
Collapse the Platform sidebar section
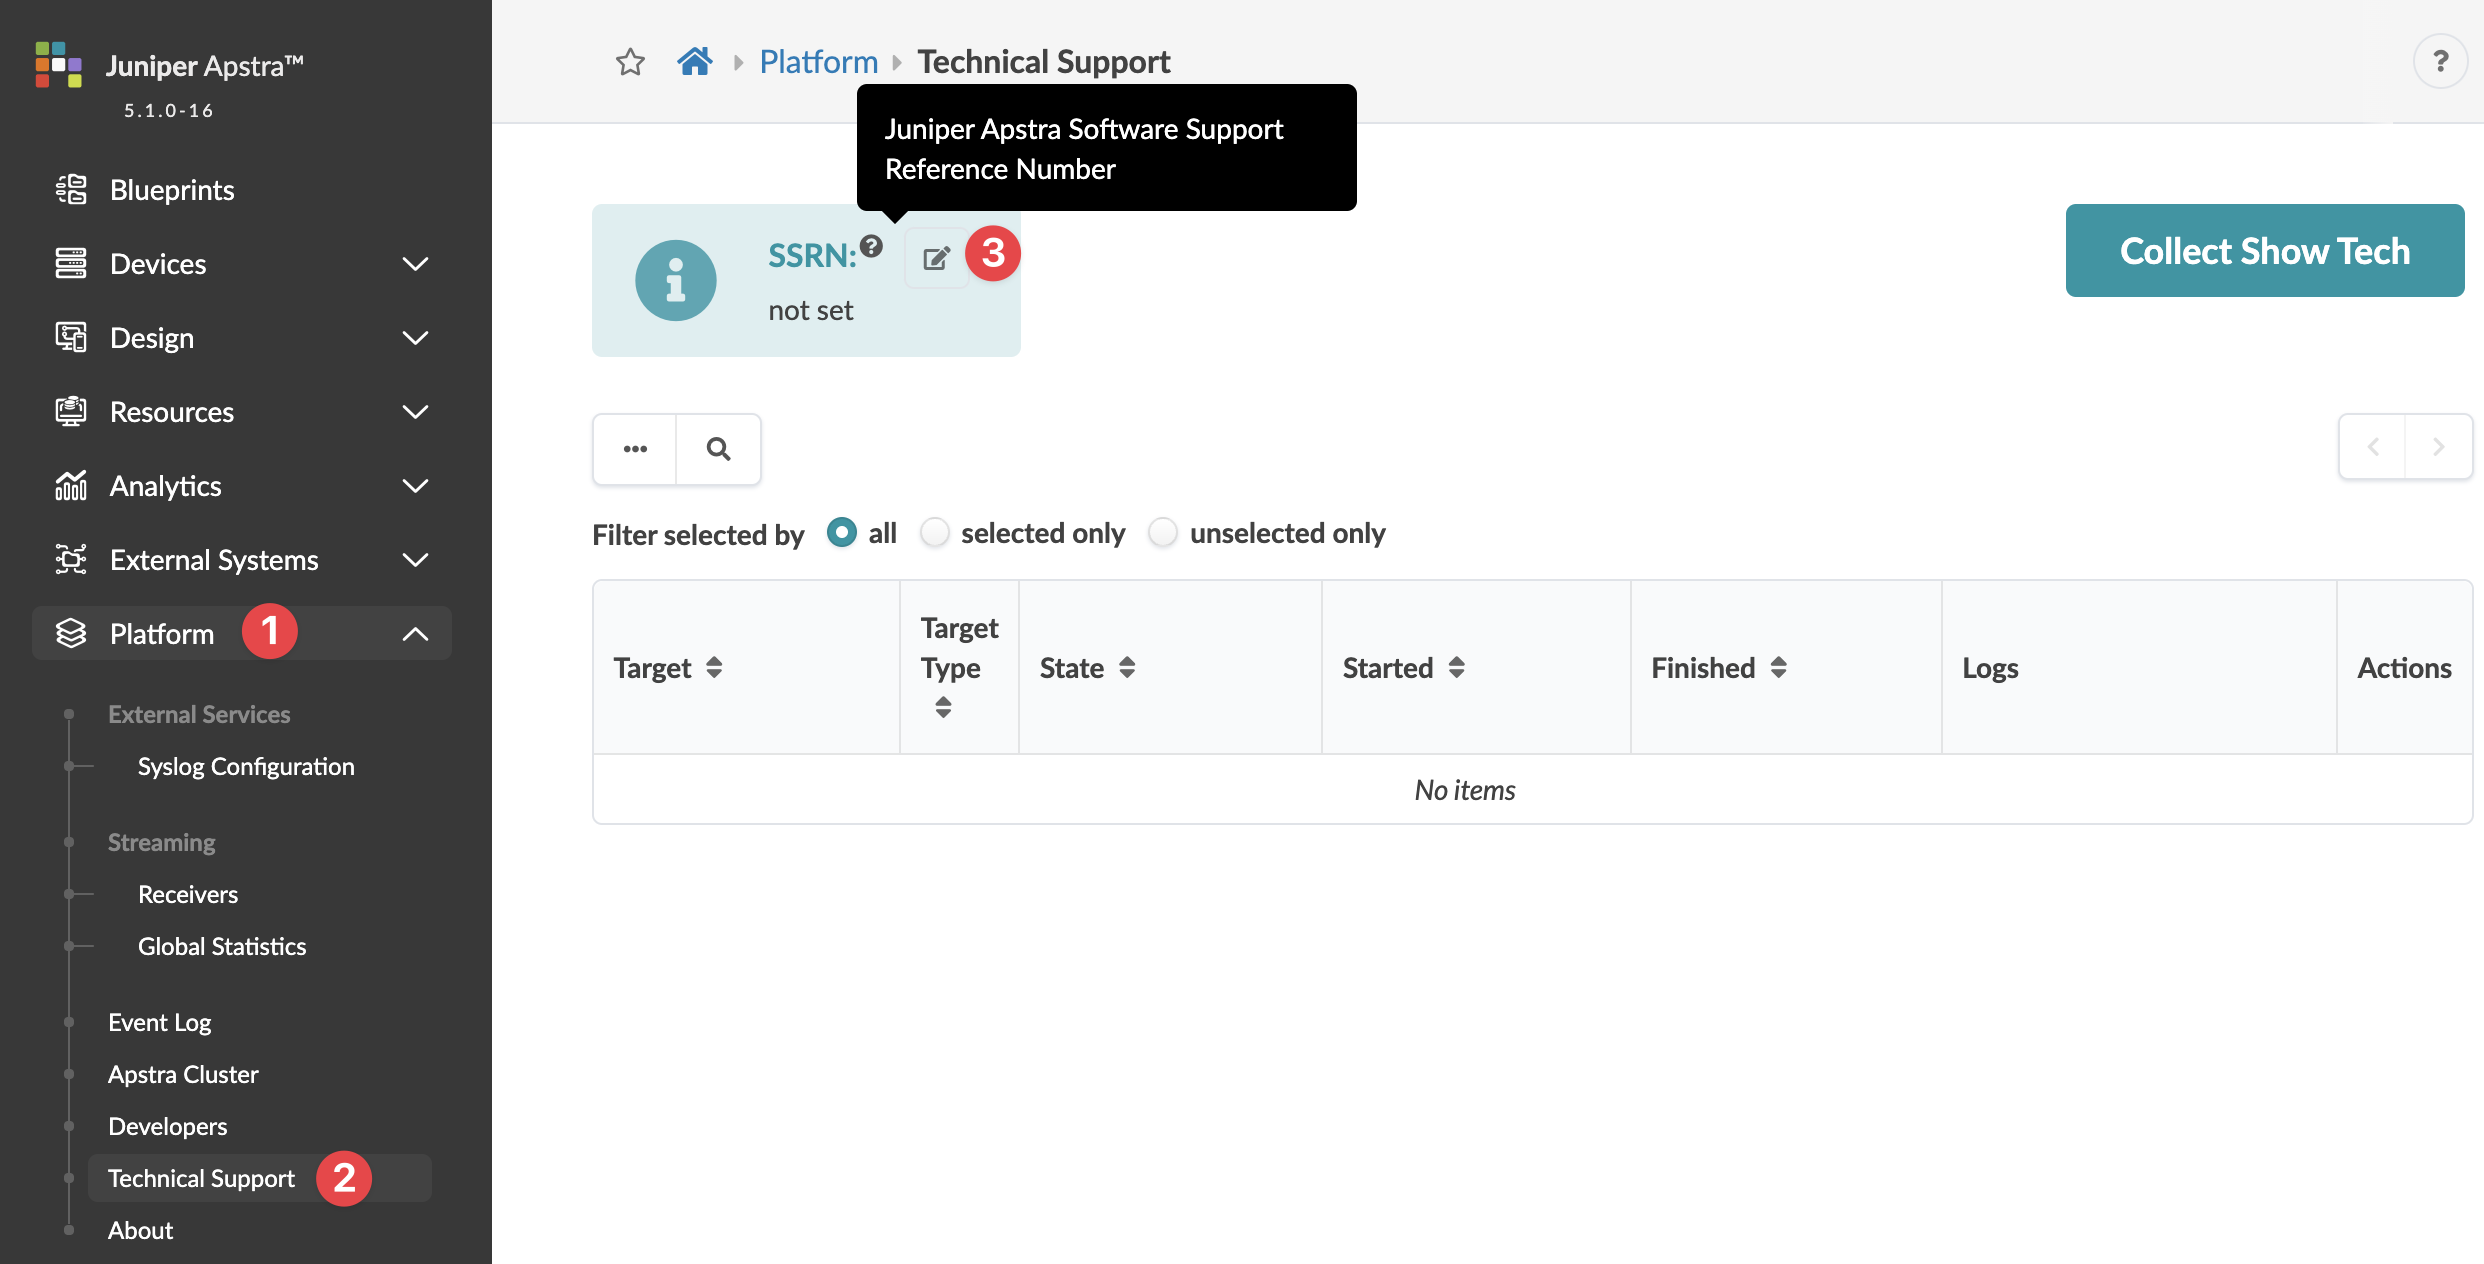pos(415,634)
